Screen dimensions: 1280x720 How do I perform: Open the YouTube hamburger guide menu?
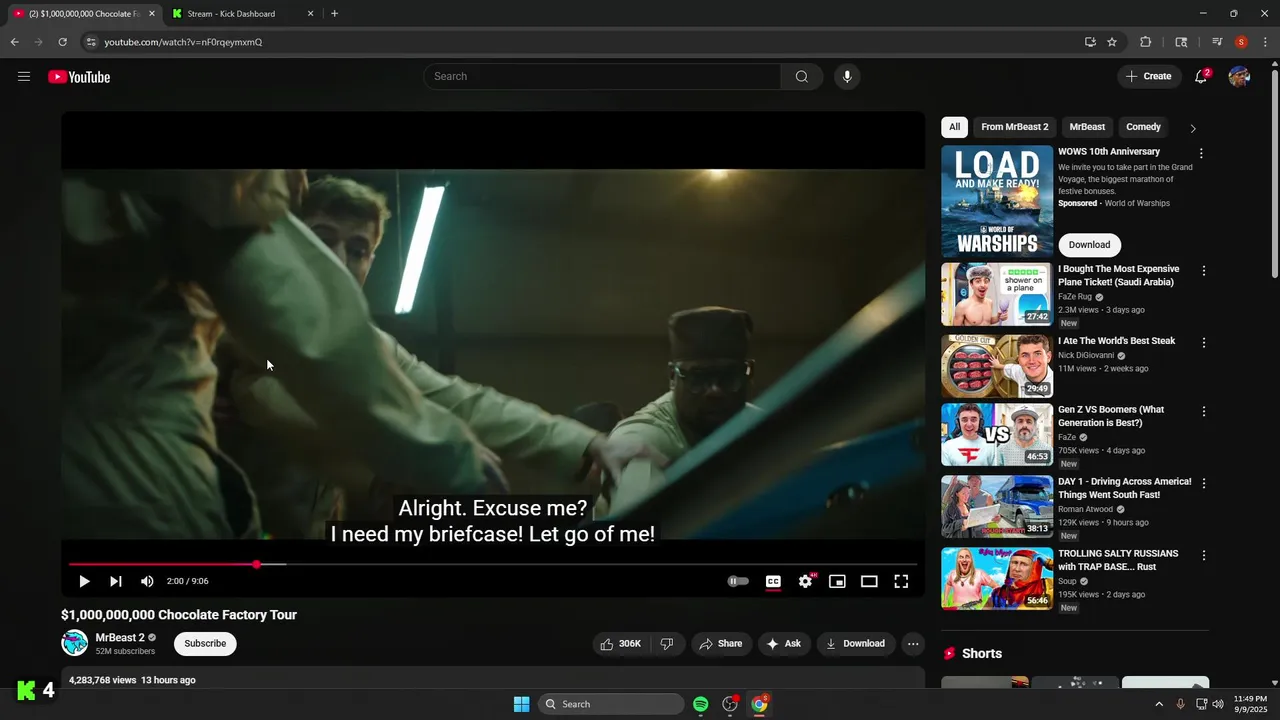[x=24, y=77]
